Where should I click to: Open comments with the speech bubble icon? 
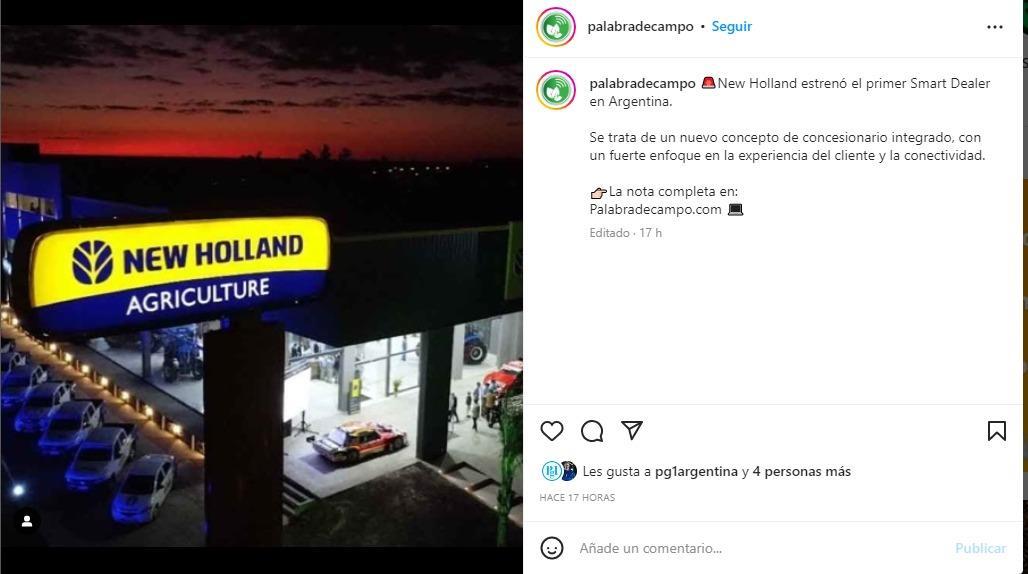click(x=592, y=430)
